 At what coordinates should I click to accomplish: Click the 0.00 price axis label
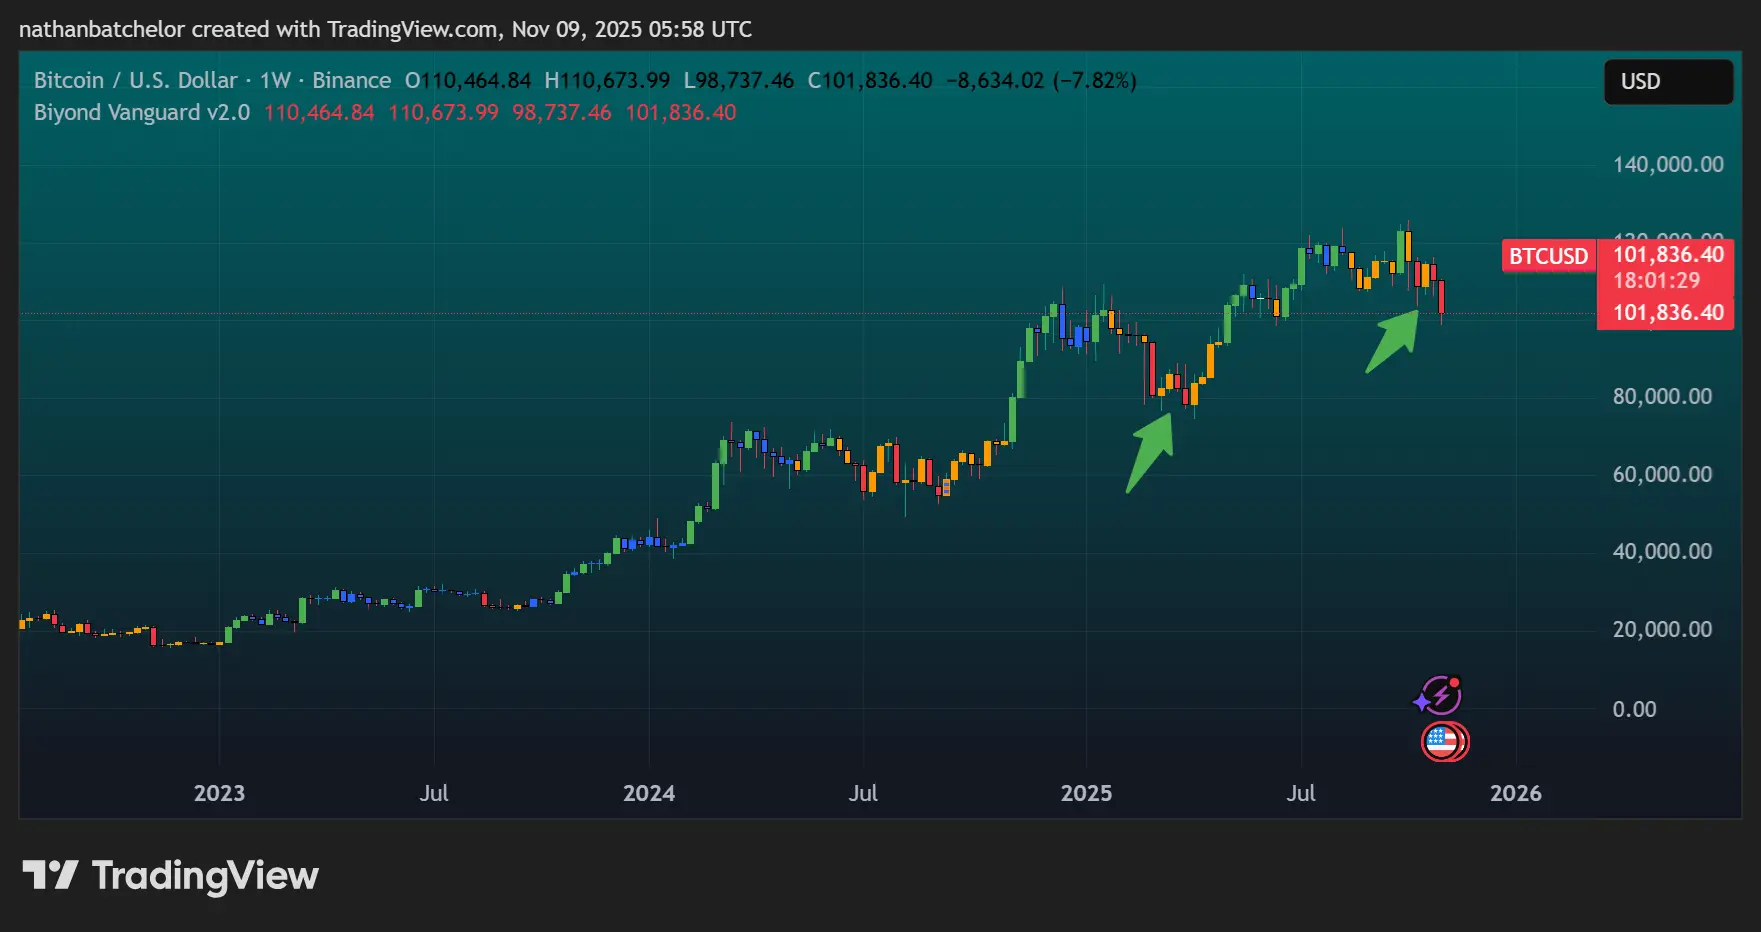[1634, 710]
